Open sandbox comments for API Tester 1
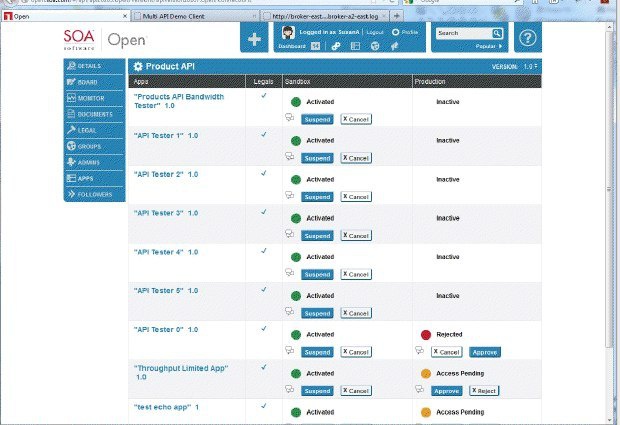The height and width of the screenshot is (425, 620). point(289,156)
